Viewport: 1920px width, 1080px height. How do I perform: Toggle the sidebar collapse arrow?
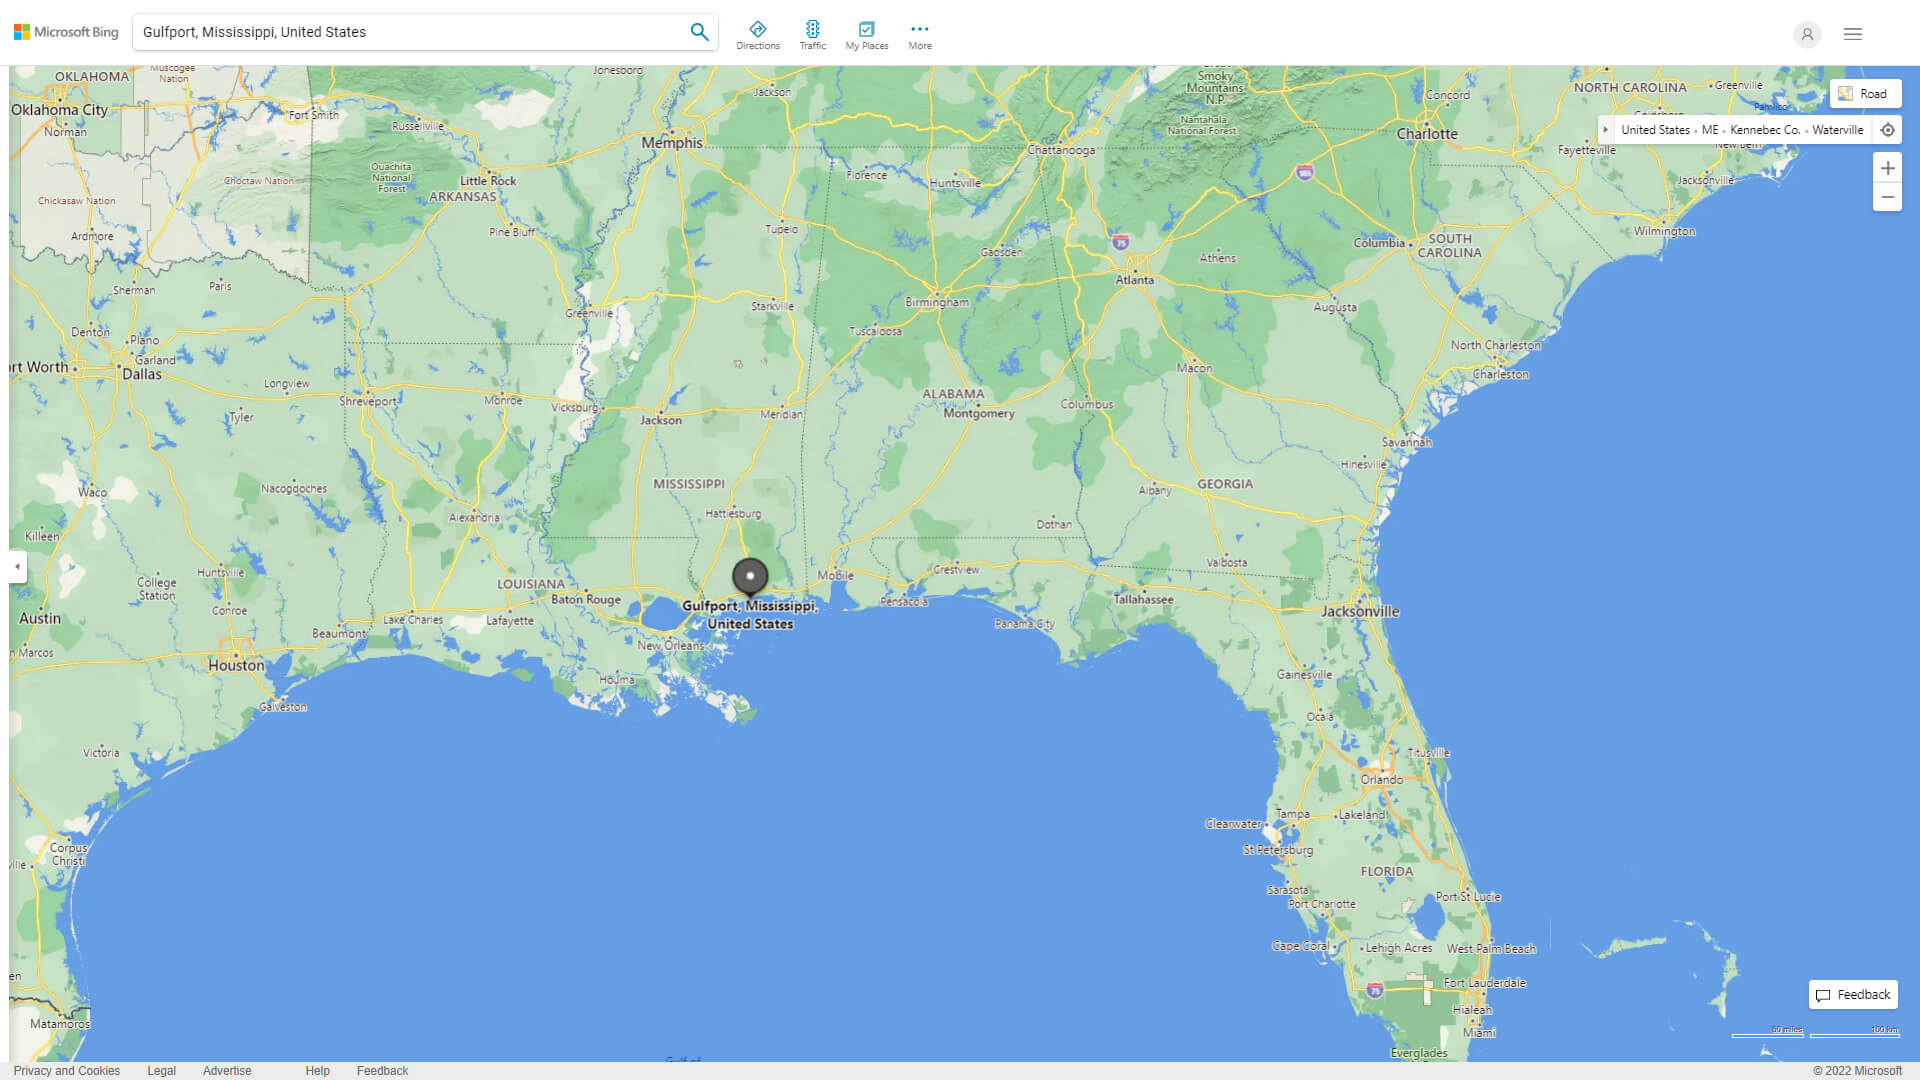click(16, 567)
